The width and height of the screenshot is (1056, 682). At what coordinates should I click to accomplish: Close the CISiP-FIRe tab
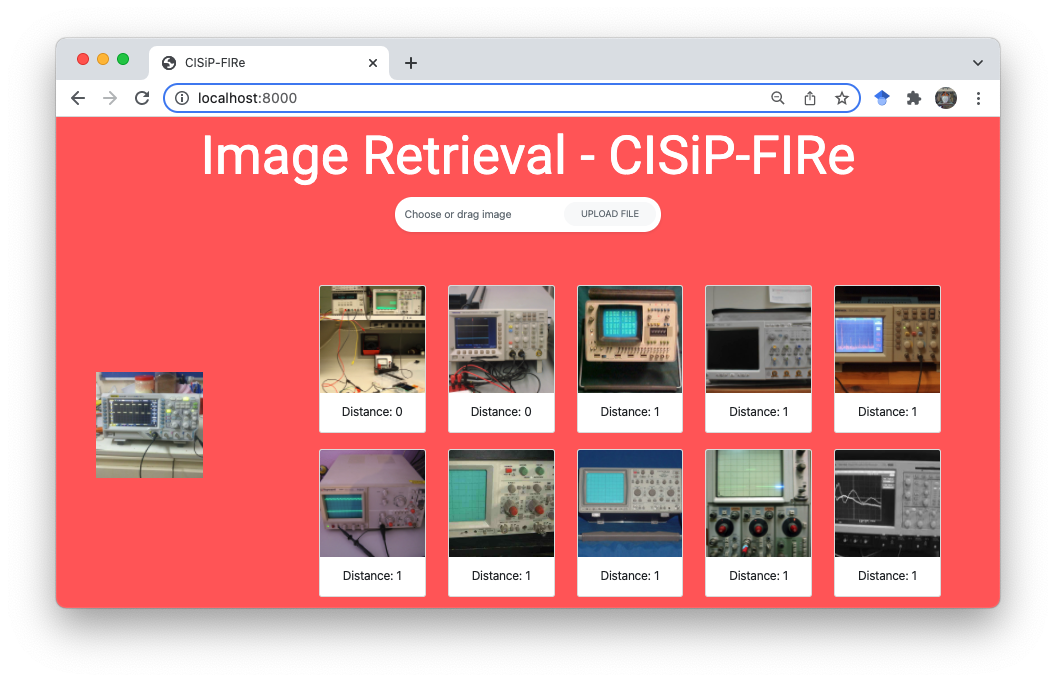pos(372,63)
